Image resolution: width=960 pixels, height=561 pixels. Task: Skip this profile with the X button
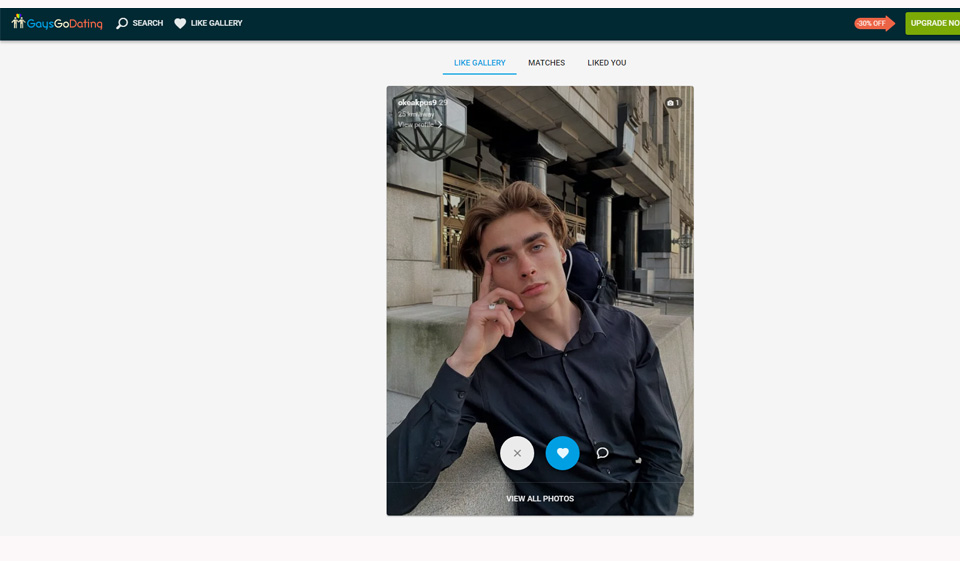517,453
